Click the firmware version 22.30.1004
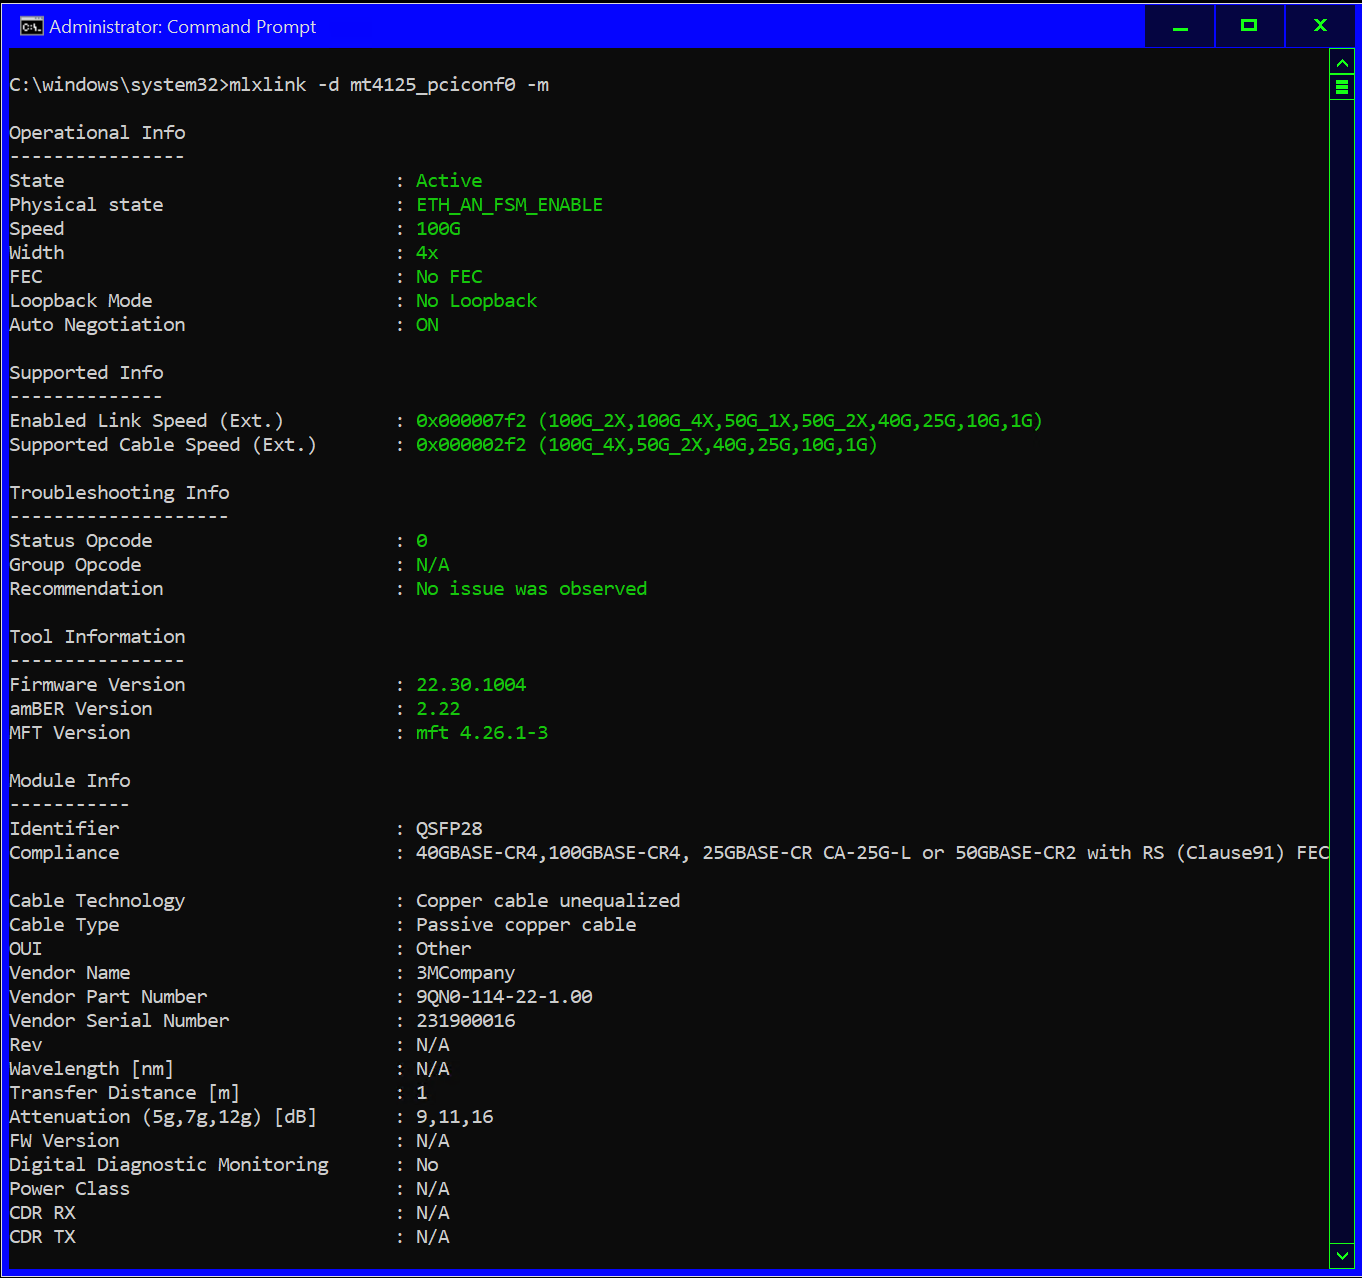Screen dimensions: 1362x1278 [x=471, y=685]
